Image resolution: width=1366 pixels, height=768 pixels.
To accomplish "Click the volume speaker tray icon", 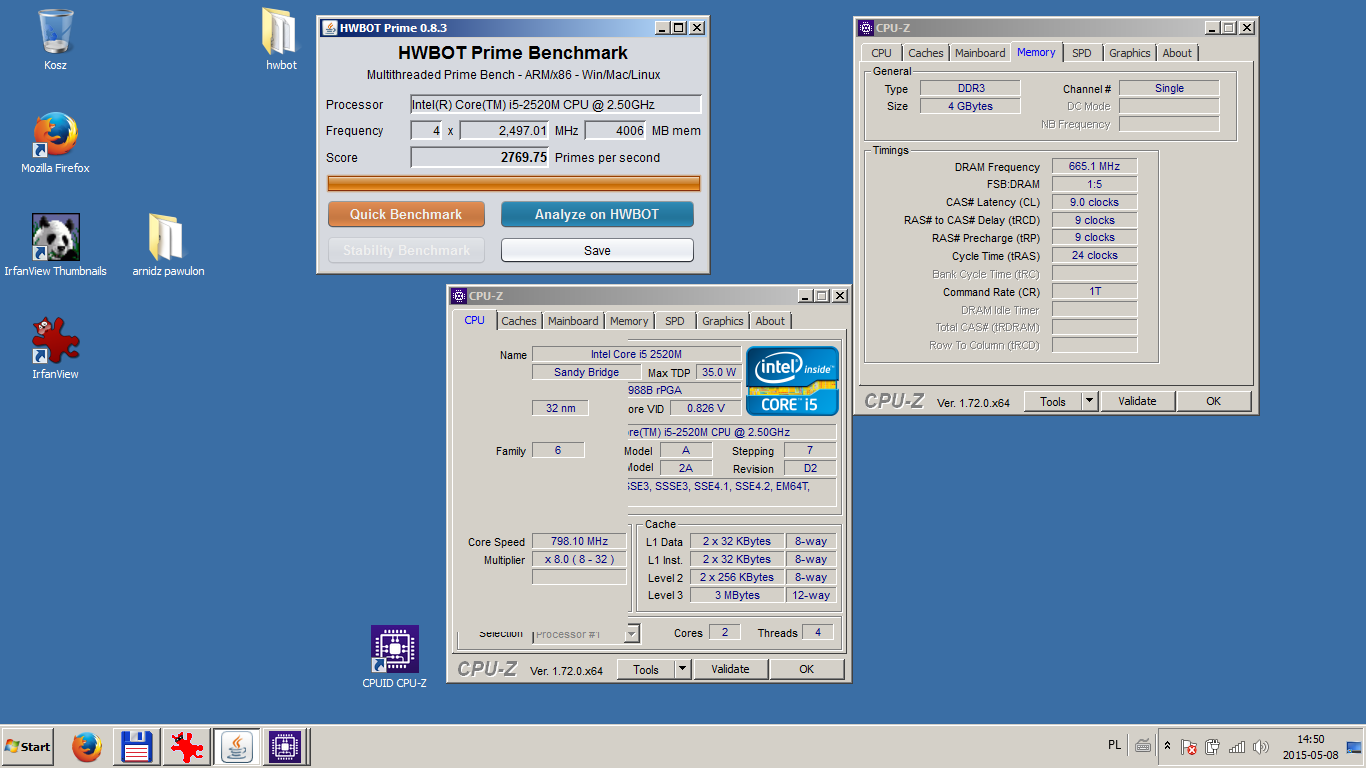I will click(x=1261, y=747).
